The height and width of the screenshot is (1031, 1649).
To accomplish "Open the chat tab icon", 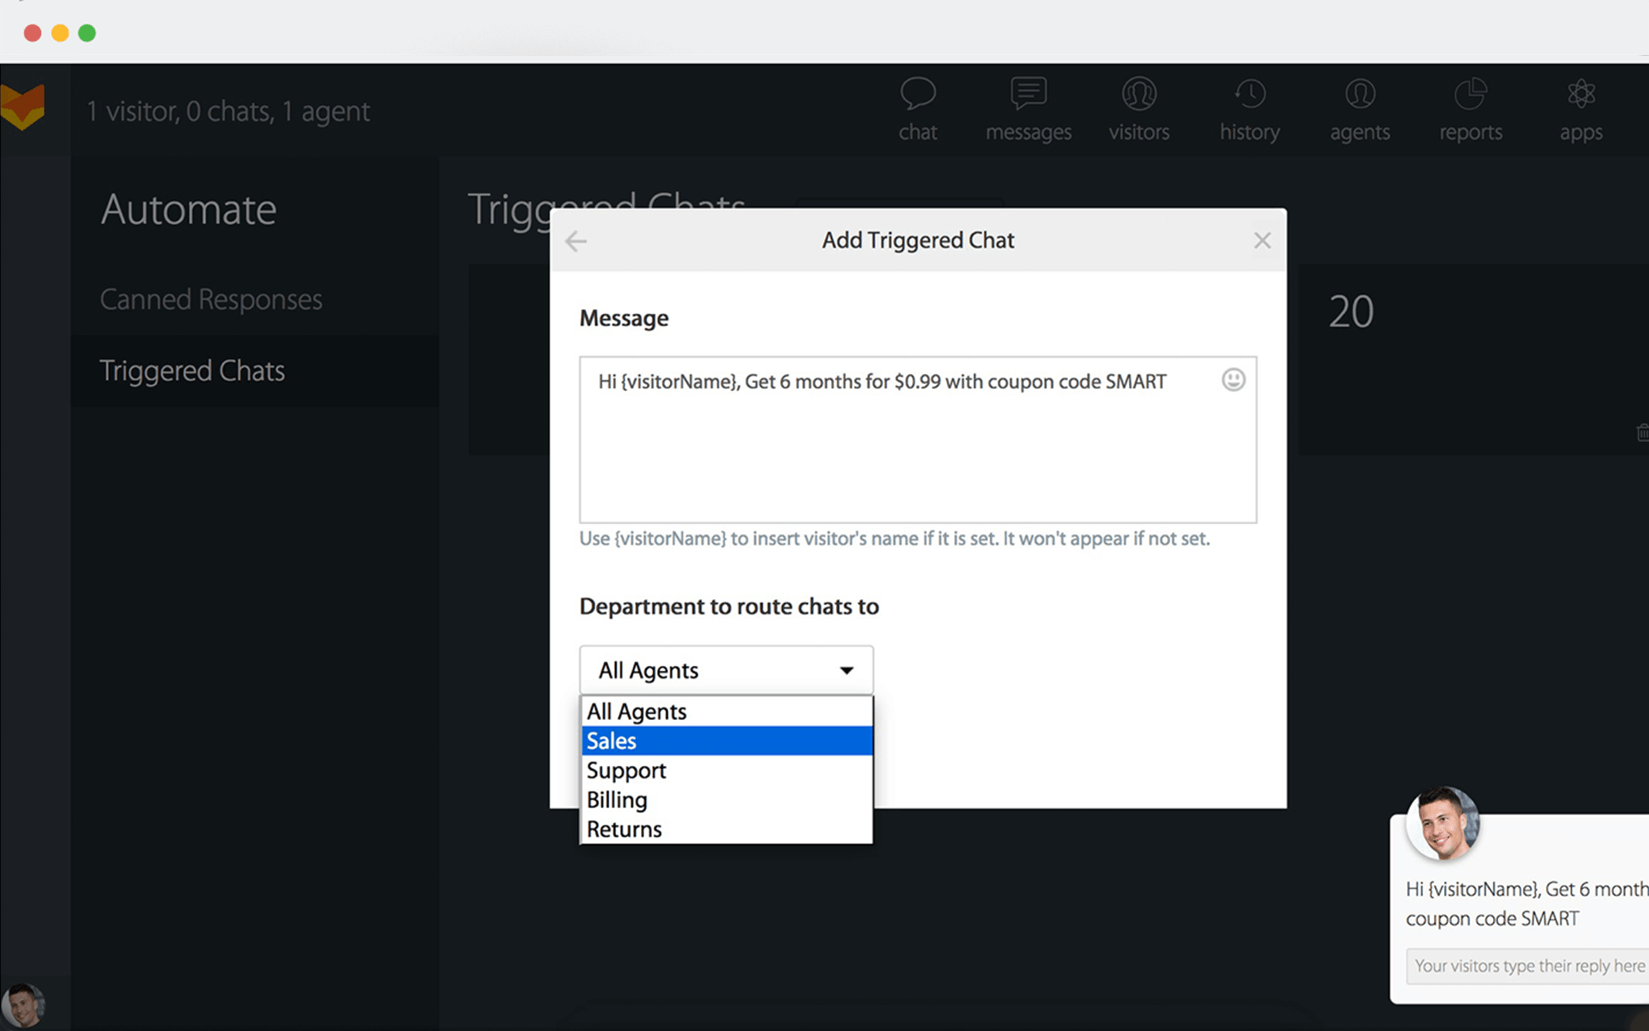I will pos(917,110).
